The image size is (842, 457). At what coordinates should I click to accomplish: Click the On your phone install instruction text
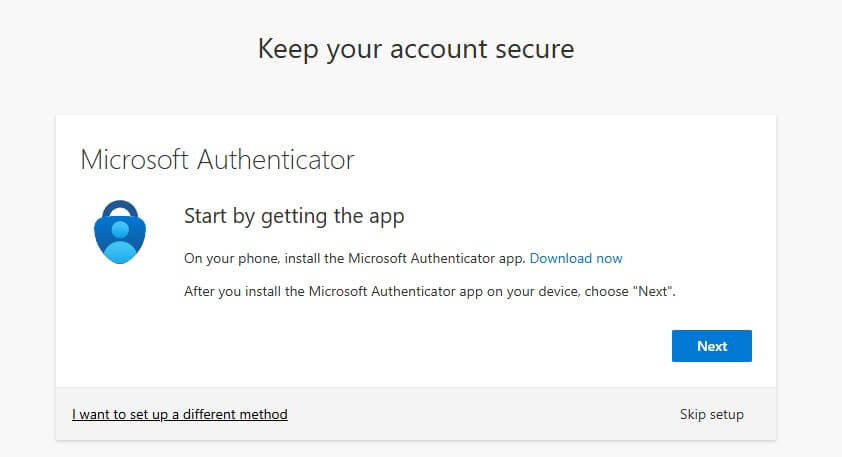tap(355, 258)
